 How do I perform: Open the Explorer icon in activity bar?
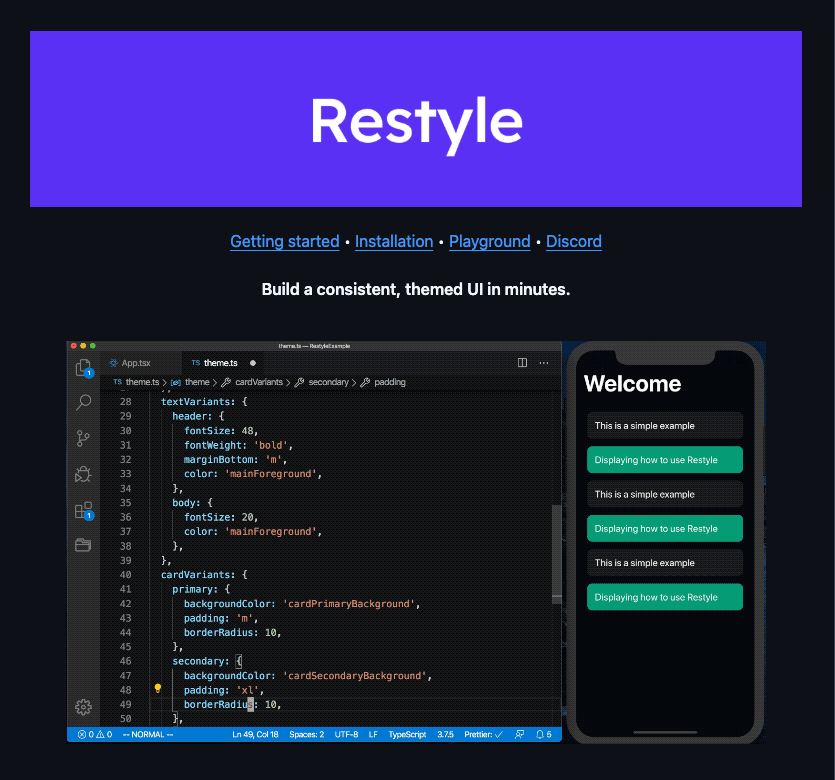(x=83, y=367)
